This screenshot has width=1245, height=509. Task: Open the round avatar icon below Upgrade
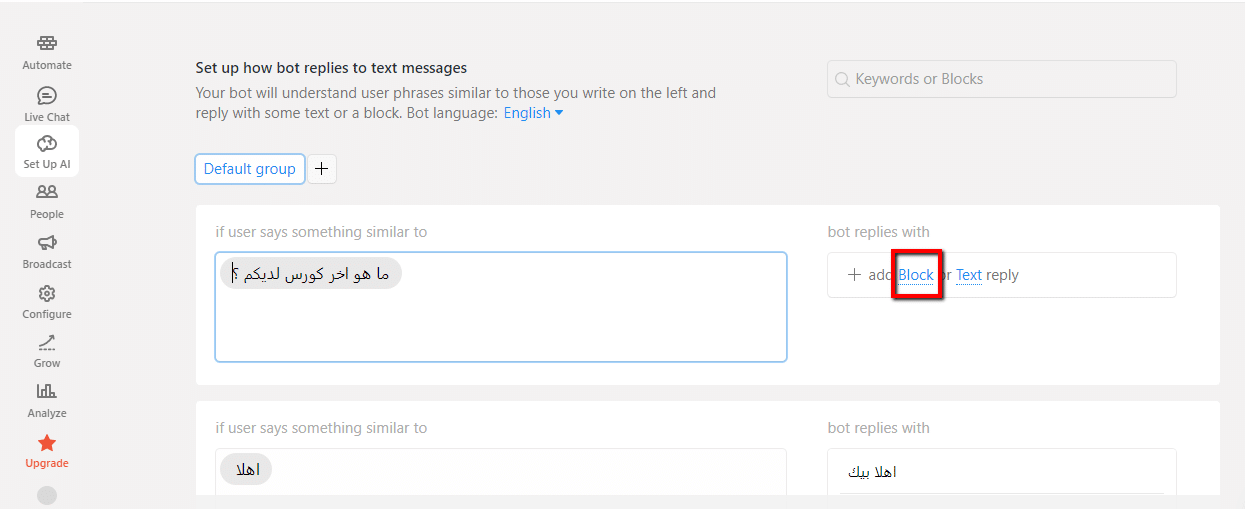pos(47,495)
